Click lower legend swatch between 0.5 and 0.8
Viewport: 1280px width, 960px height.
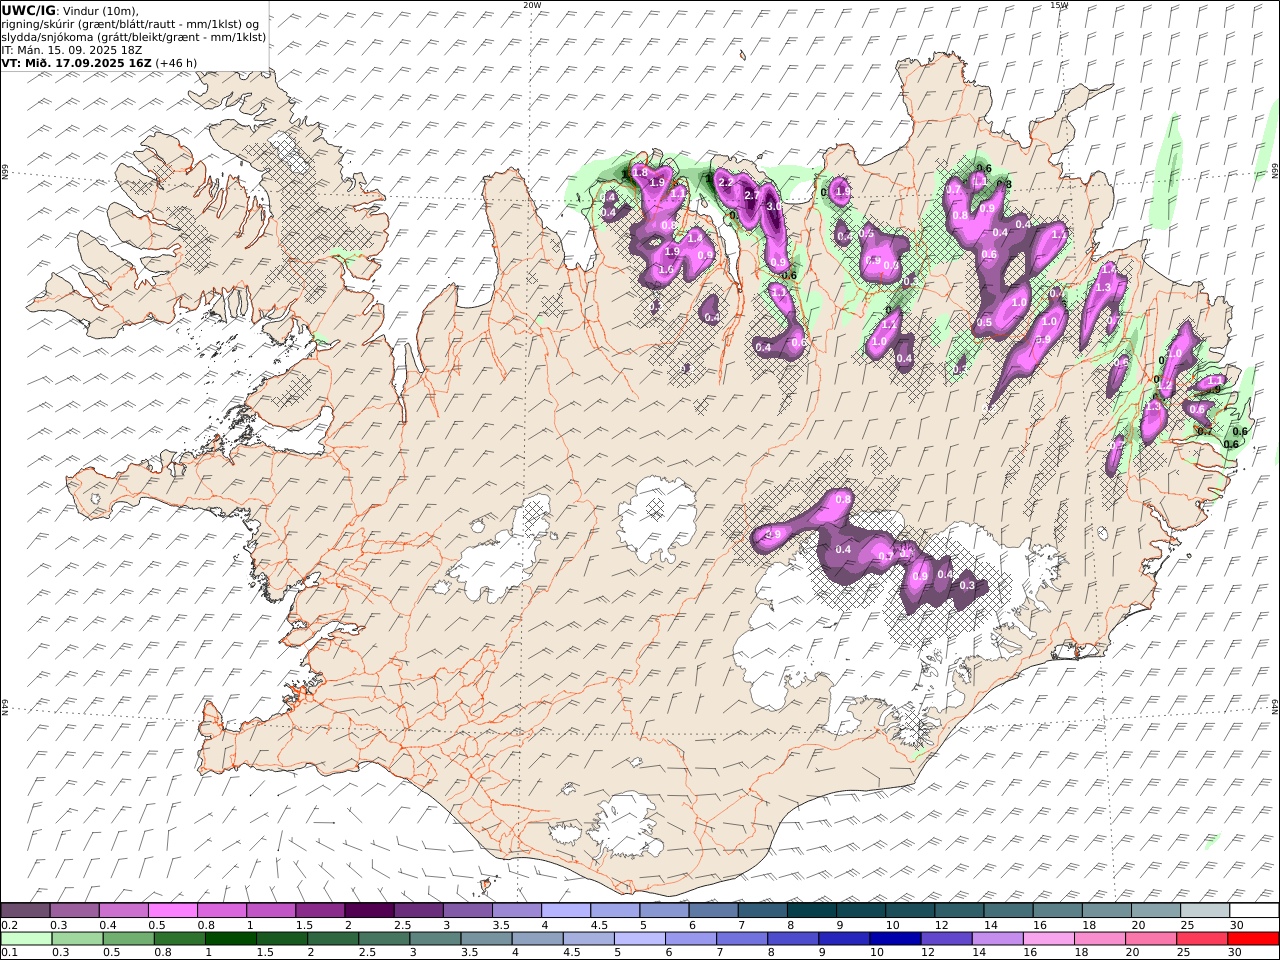(128, 939)
